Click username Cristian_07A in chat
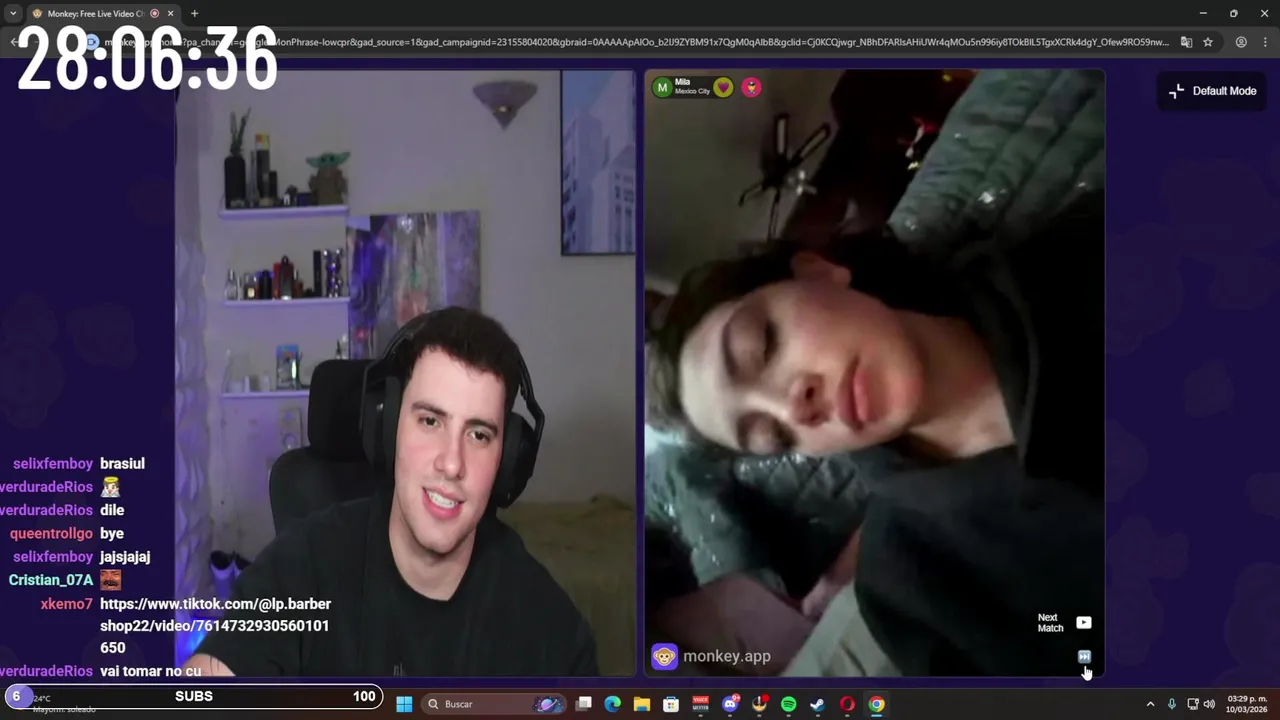The width and height of the screenshot is (1280, 720). coord(51,580)
